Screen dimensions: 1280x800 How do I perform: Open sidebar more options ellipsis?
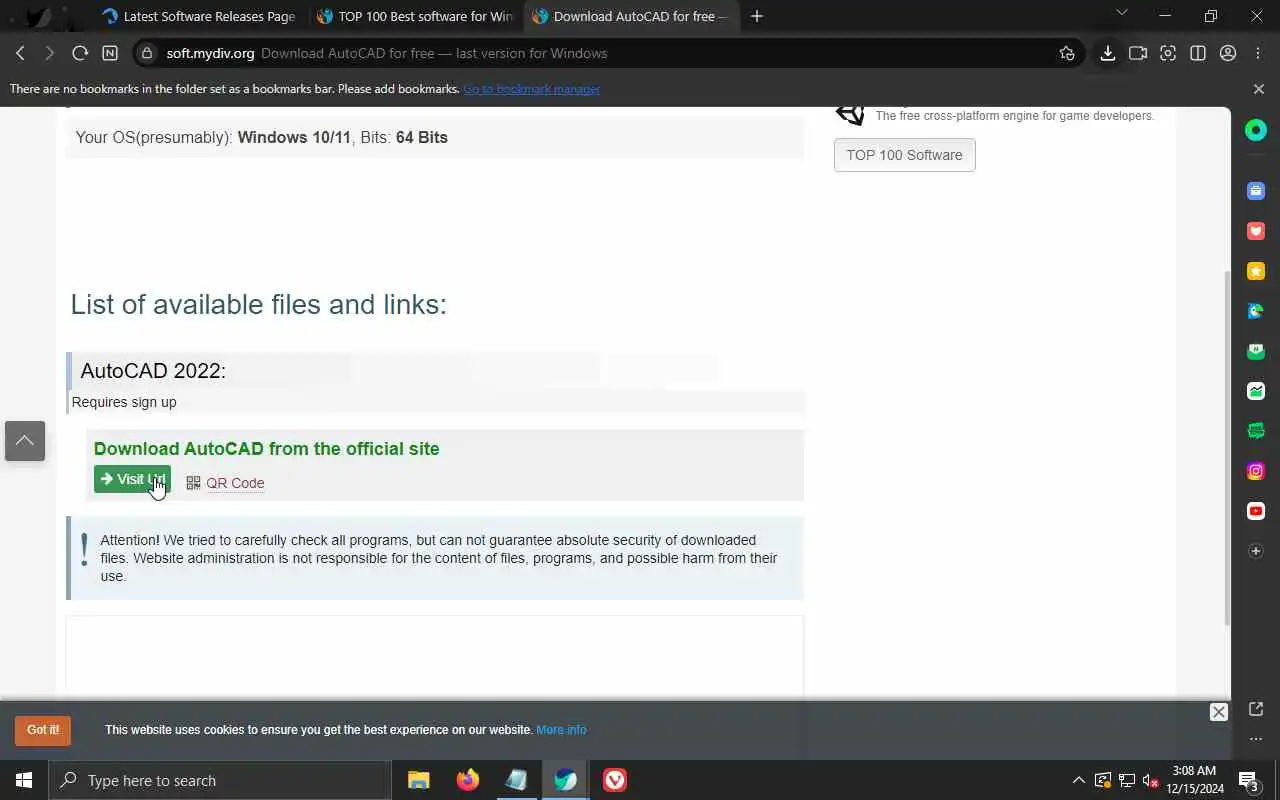coord(1256,740)
